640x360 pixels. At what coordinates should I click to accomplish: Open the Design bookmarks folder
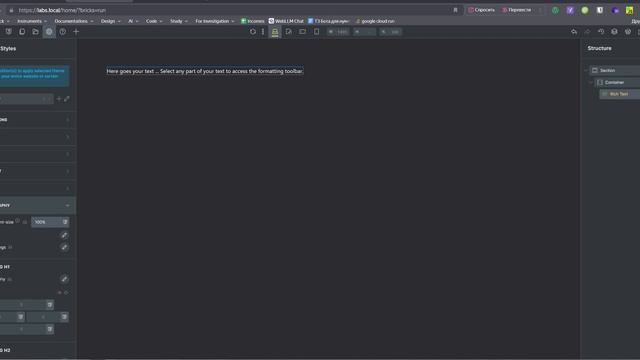(111, 21)
